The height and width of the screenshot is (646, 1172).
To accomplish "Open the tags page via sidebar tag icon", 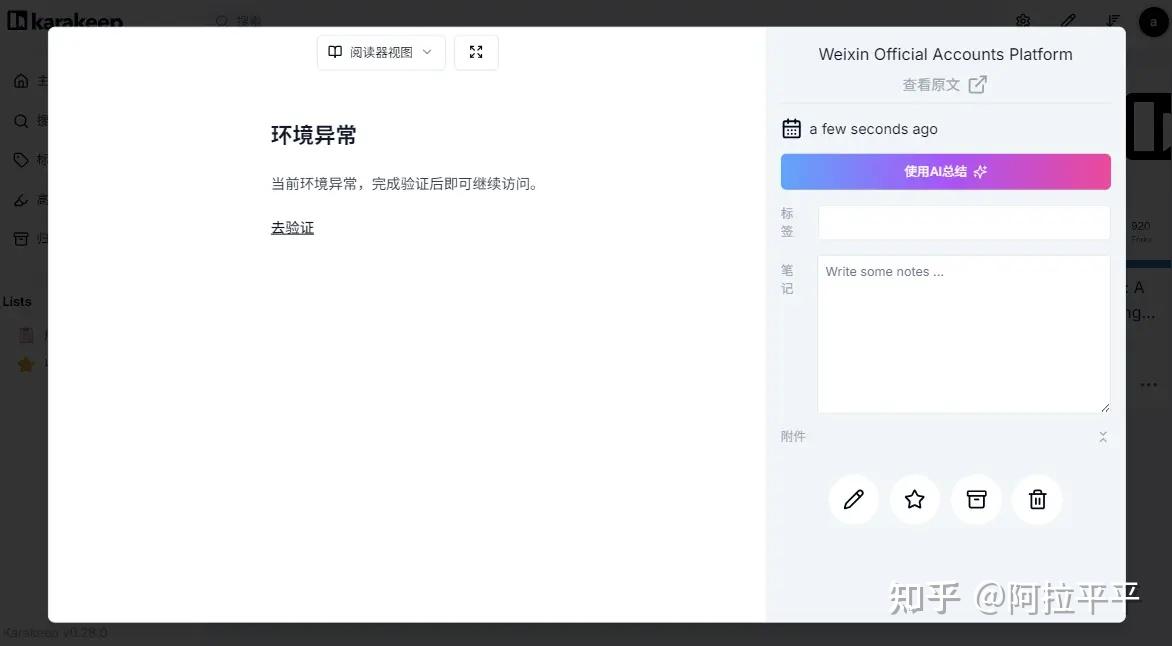I will [22, 159].
